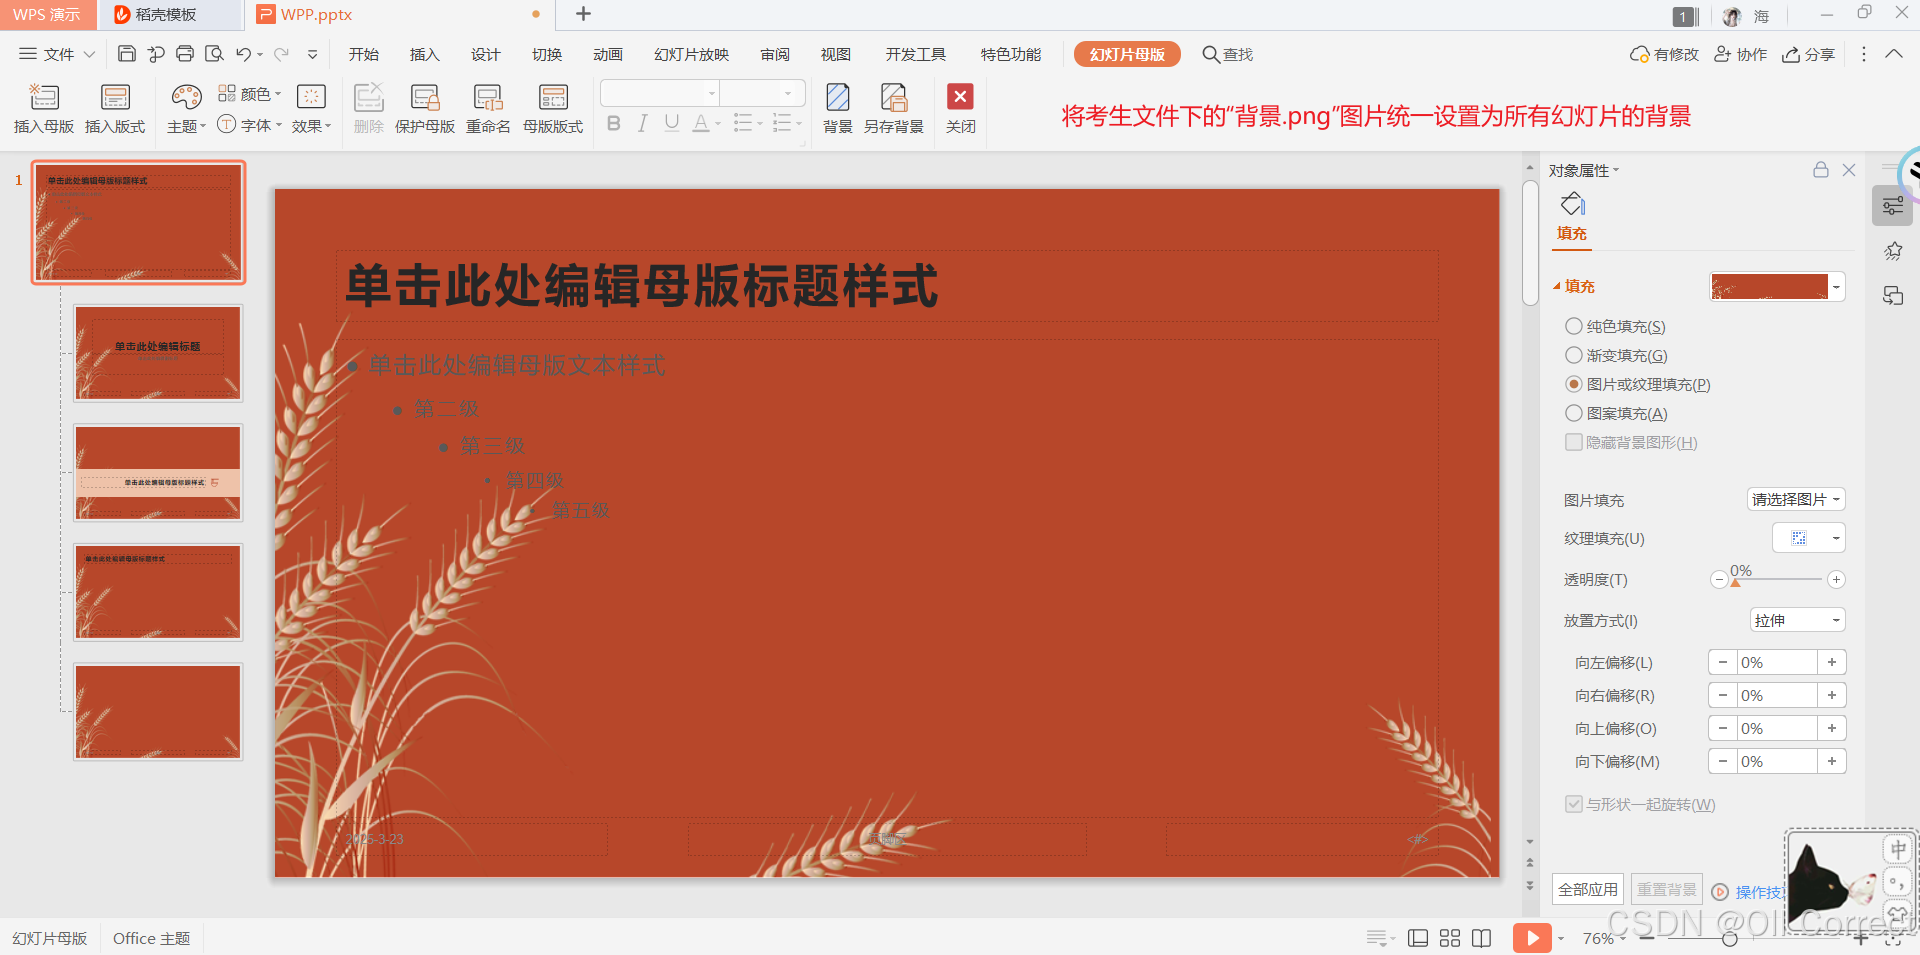Select the Slide Master (幻灯片母版) tab

tap(1127, 54)
